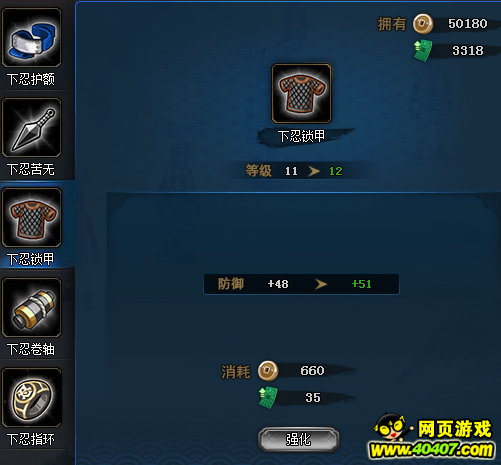Click the coin cost icon beside 660

click(268, 371)
